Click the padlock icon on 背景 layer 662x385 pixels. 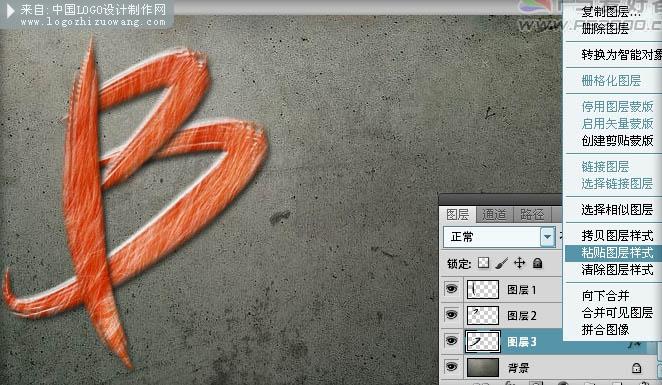click(x=637, y=368)
